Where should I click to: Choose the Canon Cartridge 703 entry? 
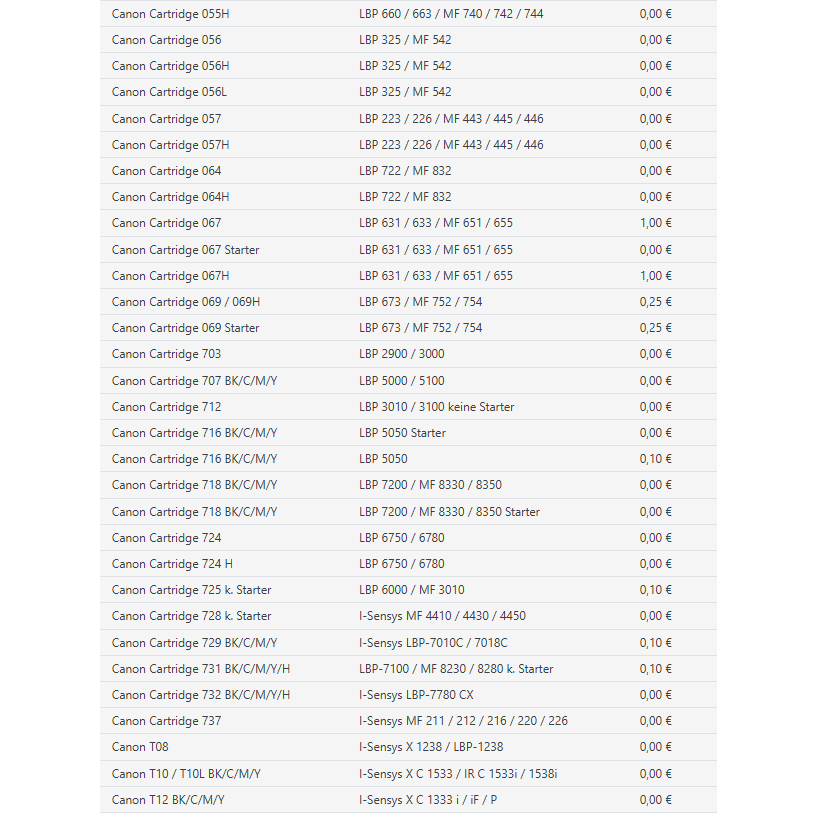click(166, 354)
